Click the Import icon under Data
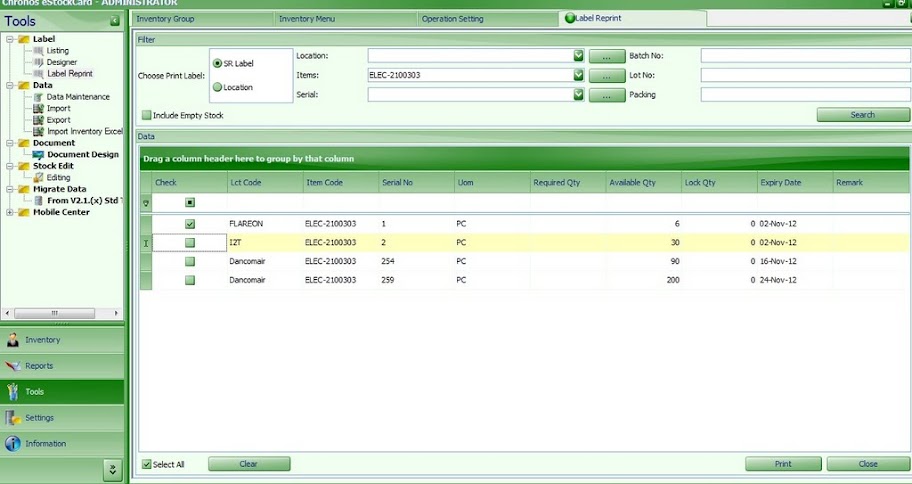Viewport: 912px width, 484px height. (38, 108)
